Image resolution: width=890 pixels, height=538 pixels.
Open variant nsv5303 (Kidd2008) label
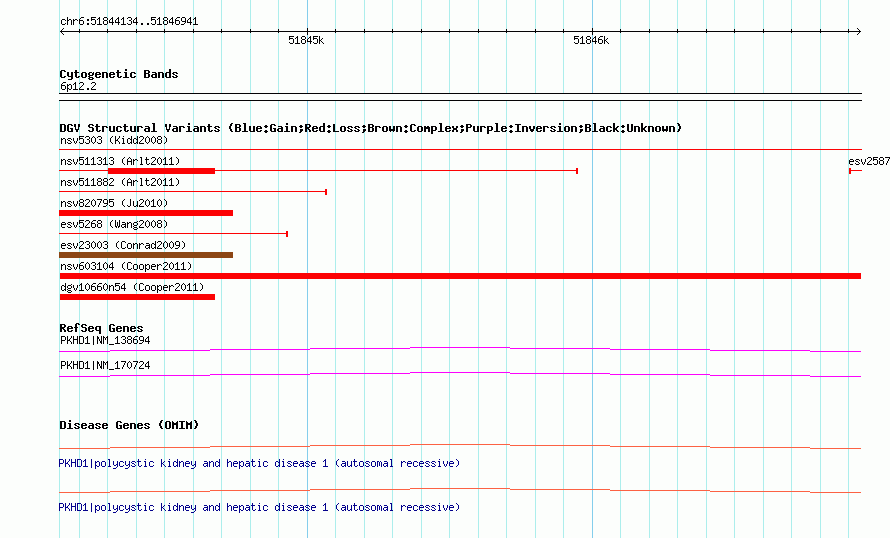click(114, 140)
